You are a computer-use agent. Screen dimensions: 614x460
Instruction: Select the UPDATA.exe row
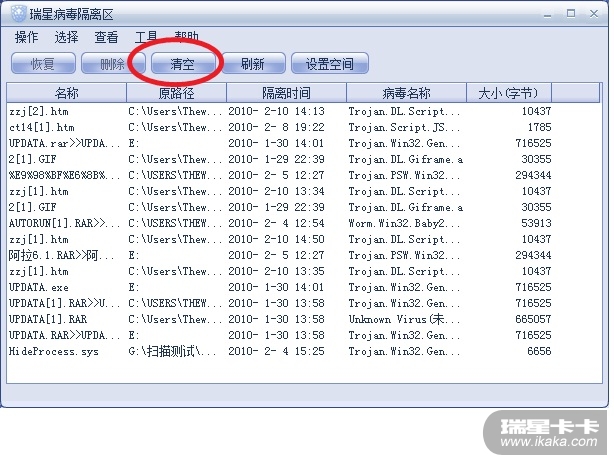click(x=280, y=287)
